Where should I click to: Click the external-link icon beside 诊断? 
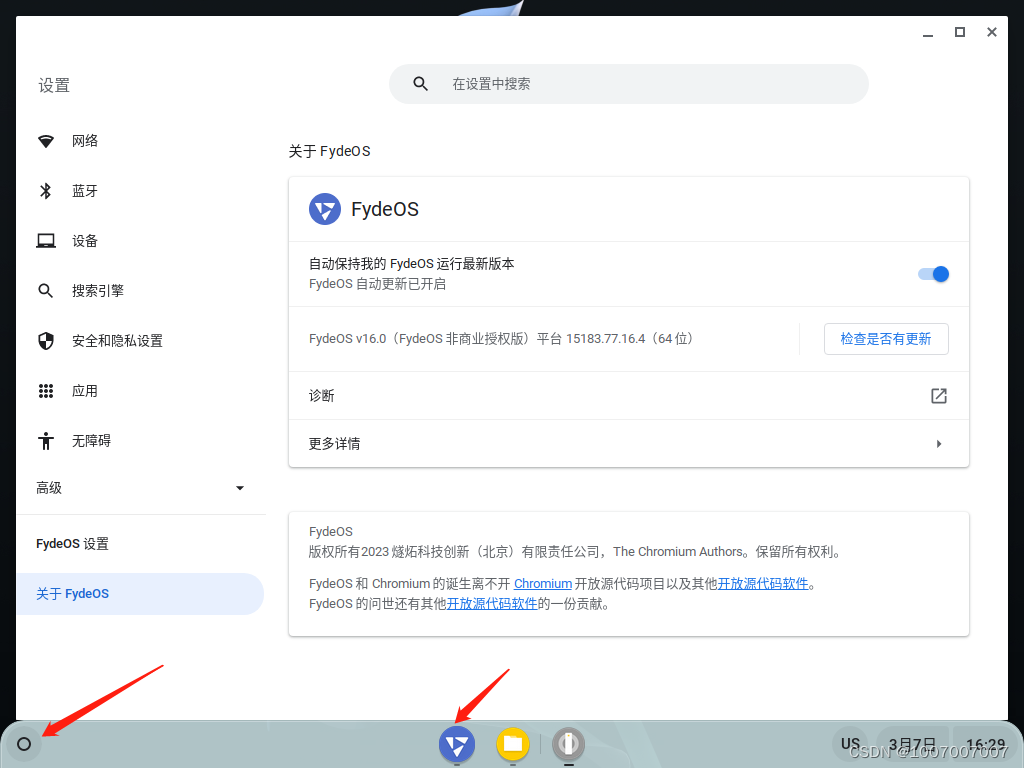pyautogui.click(x=938, y=396)
